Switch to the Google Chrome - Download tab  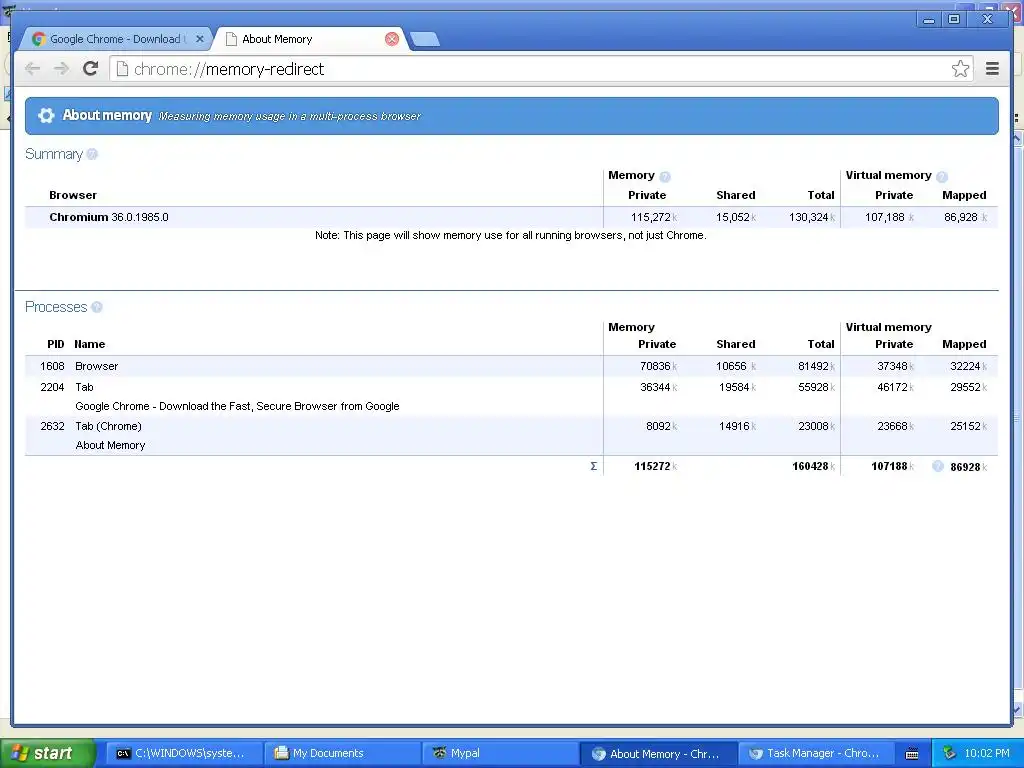(x=118, y=39)
